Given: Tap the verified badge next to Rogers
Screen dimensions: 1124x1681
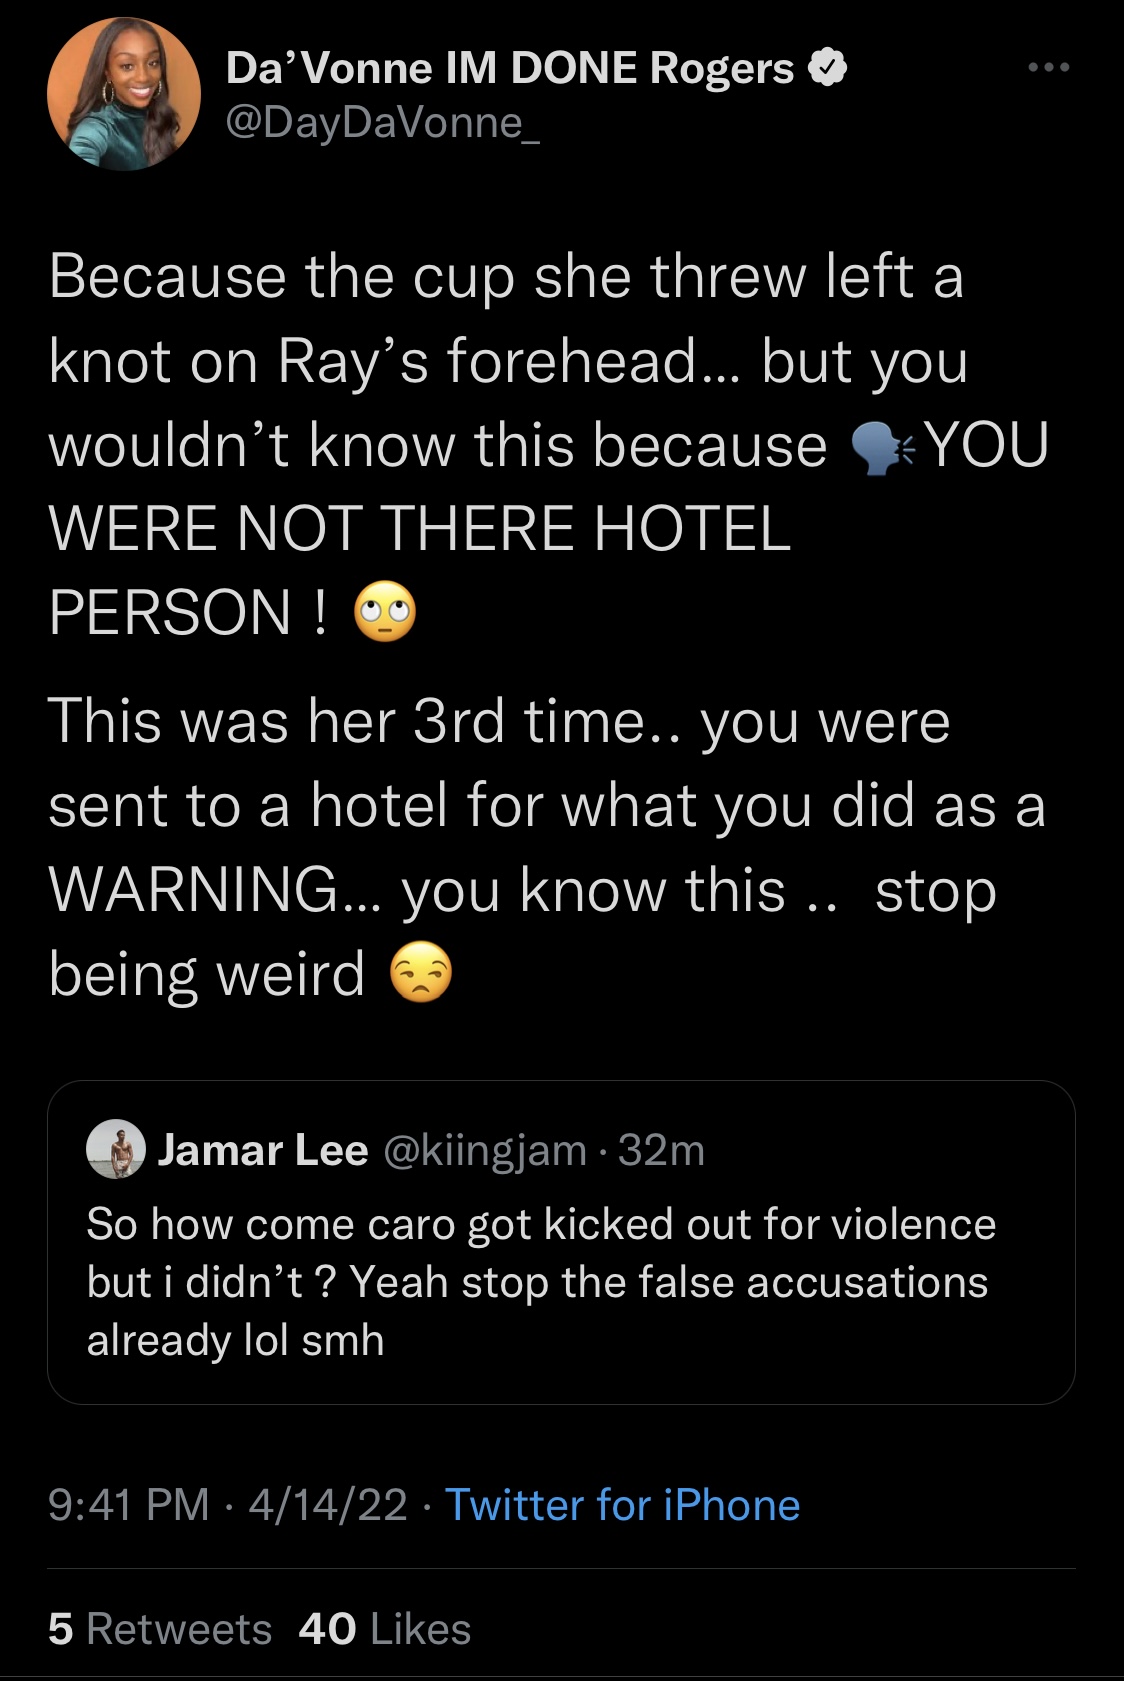Looking at the screenshot, I should point(828,68).
